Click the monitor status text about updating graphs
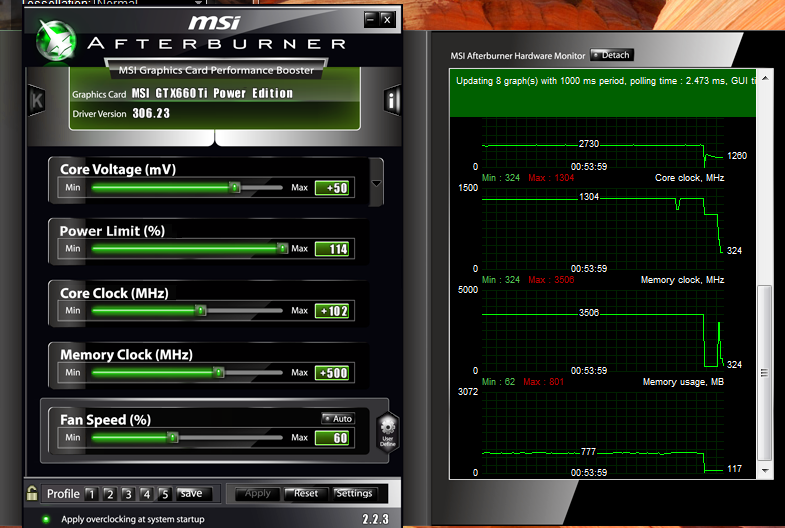 coord(606,81)
